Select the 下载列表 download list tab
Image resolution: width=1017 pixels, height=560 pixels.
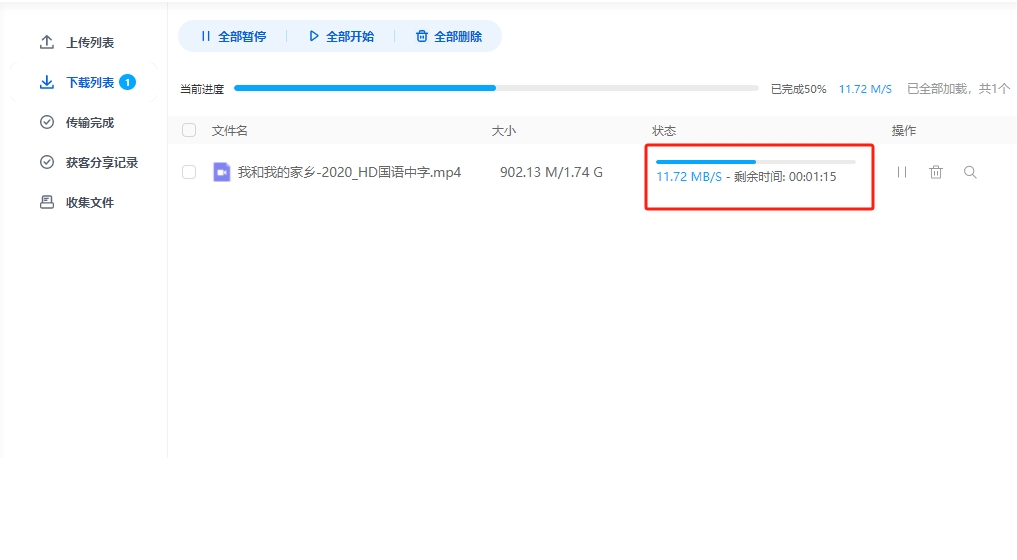click(x=83, y=82)
